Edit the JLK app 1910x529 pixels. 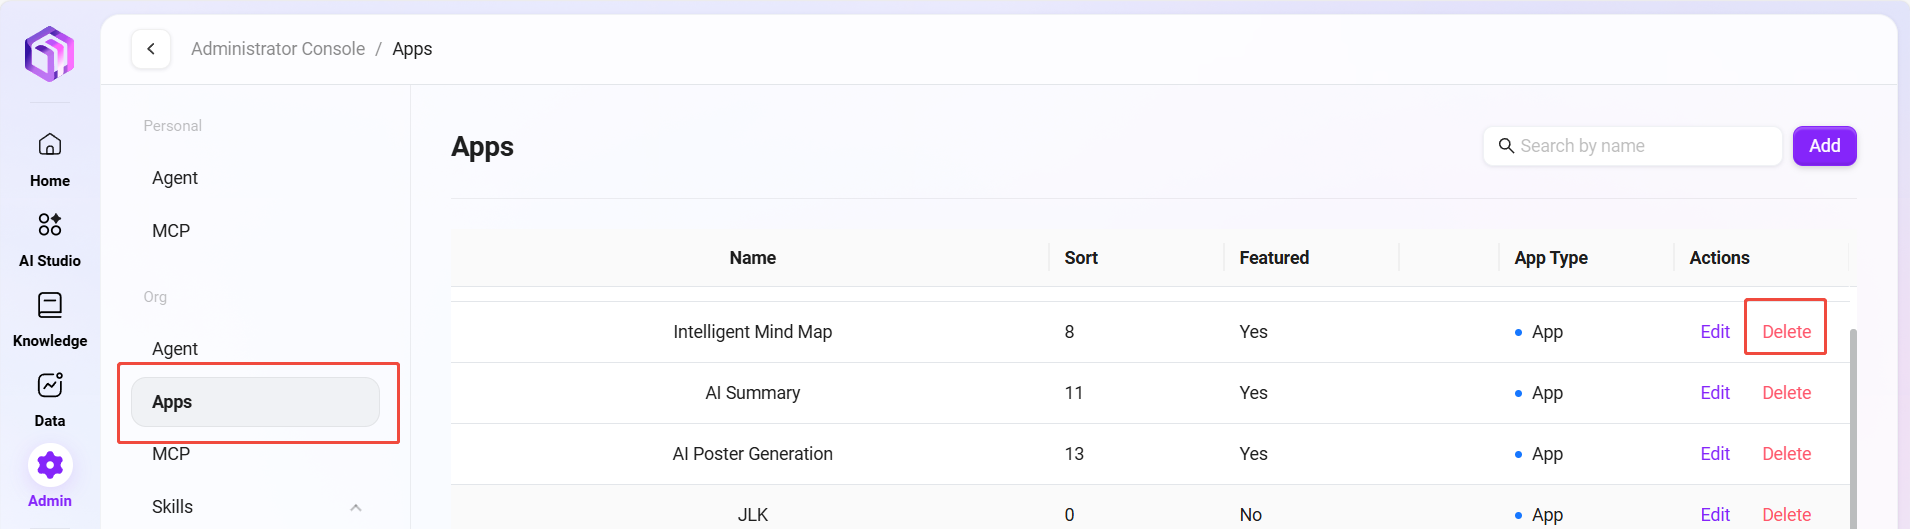1715,515
